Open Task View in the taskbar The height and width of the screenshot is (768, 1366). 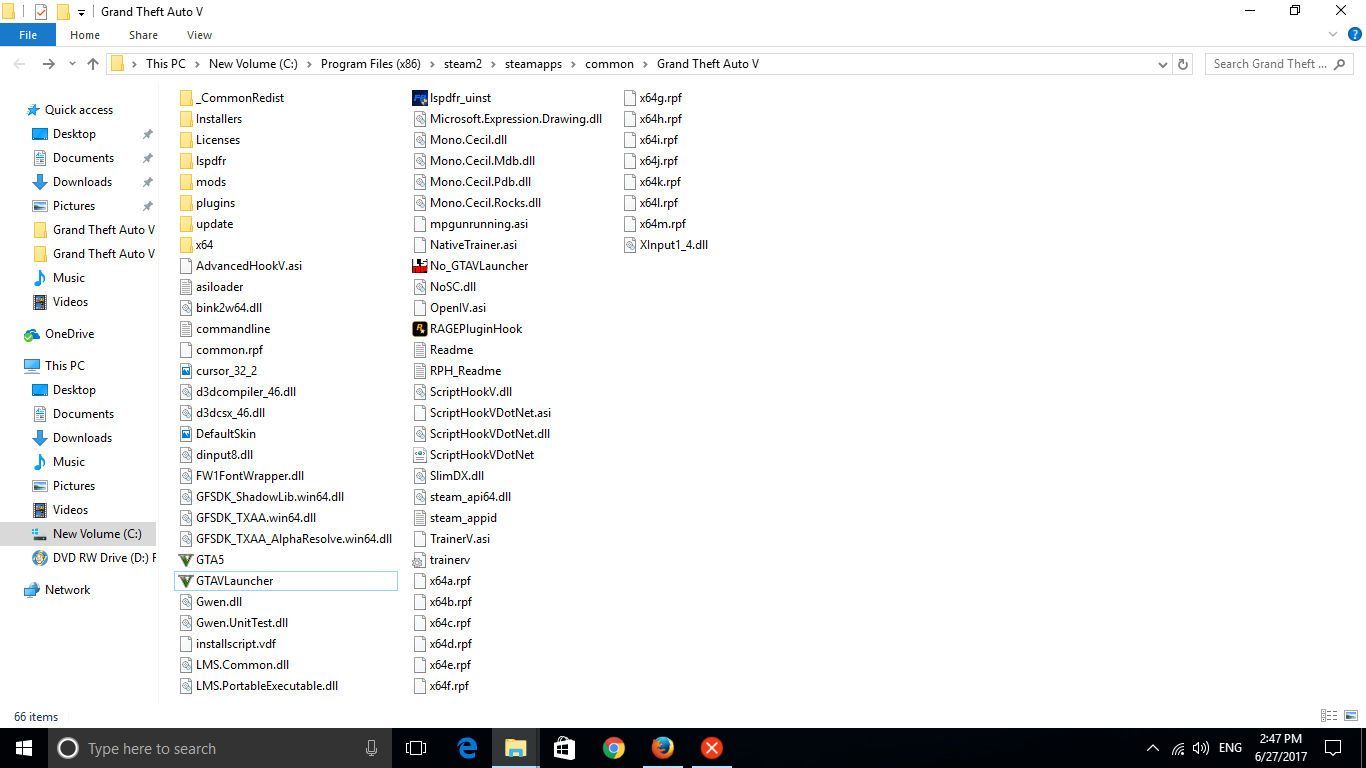pos(416,748)
